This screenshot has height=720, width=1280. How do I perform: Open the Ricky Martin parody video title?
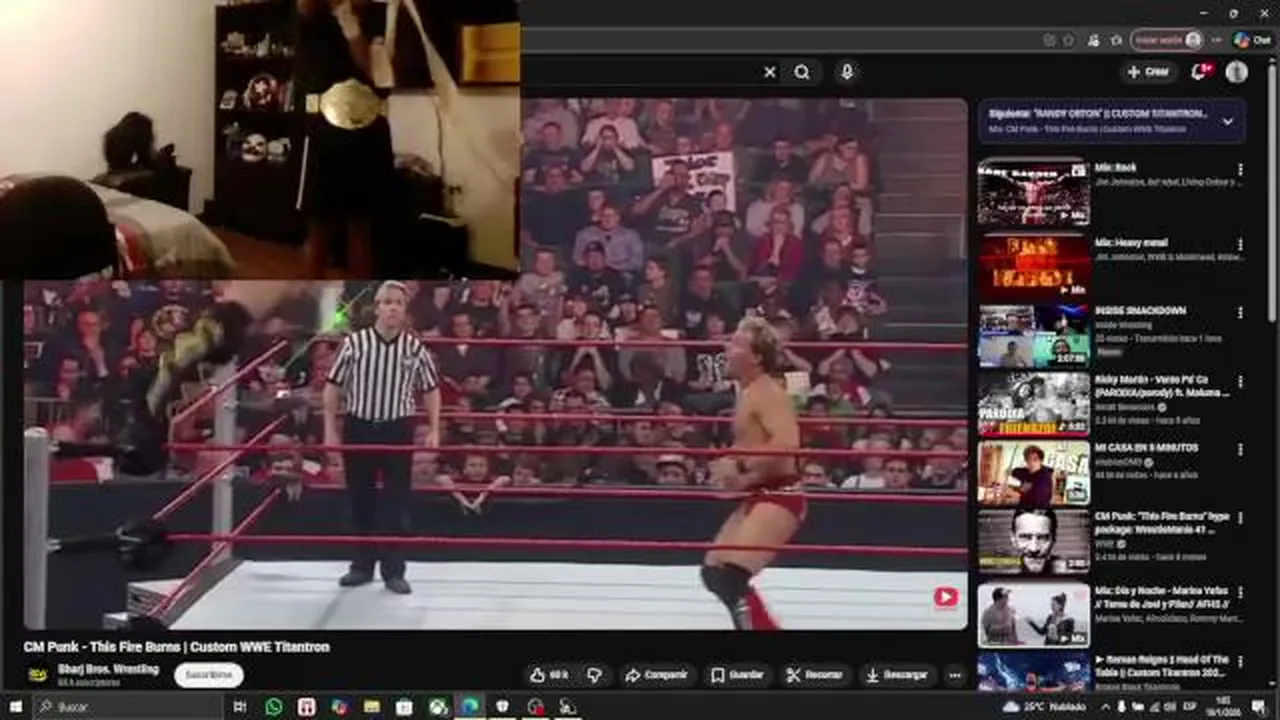point(1162,386)
